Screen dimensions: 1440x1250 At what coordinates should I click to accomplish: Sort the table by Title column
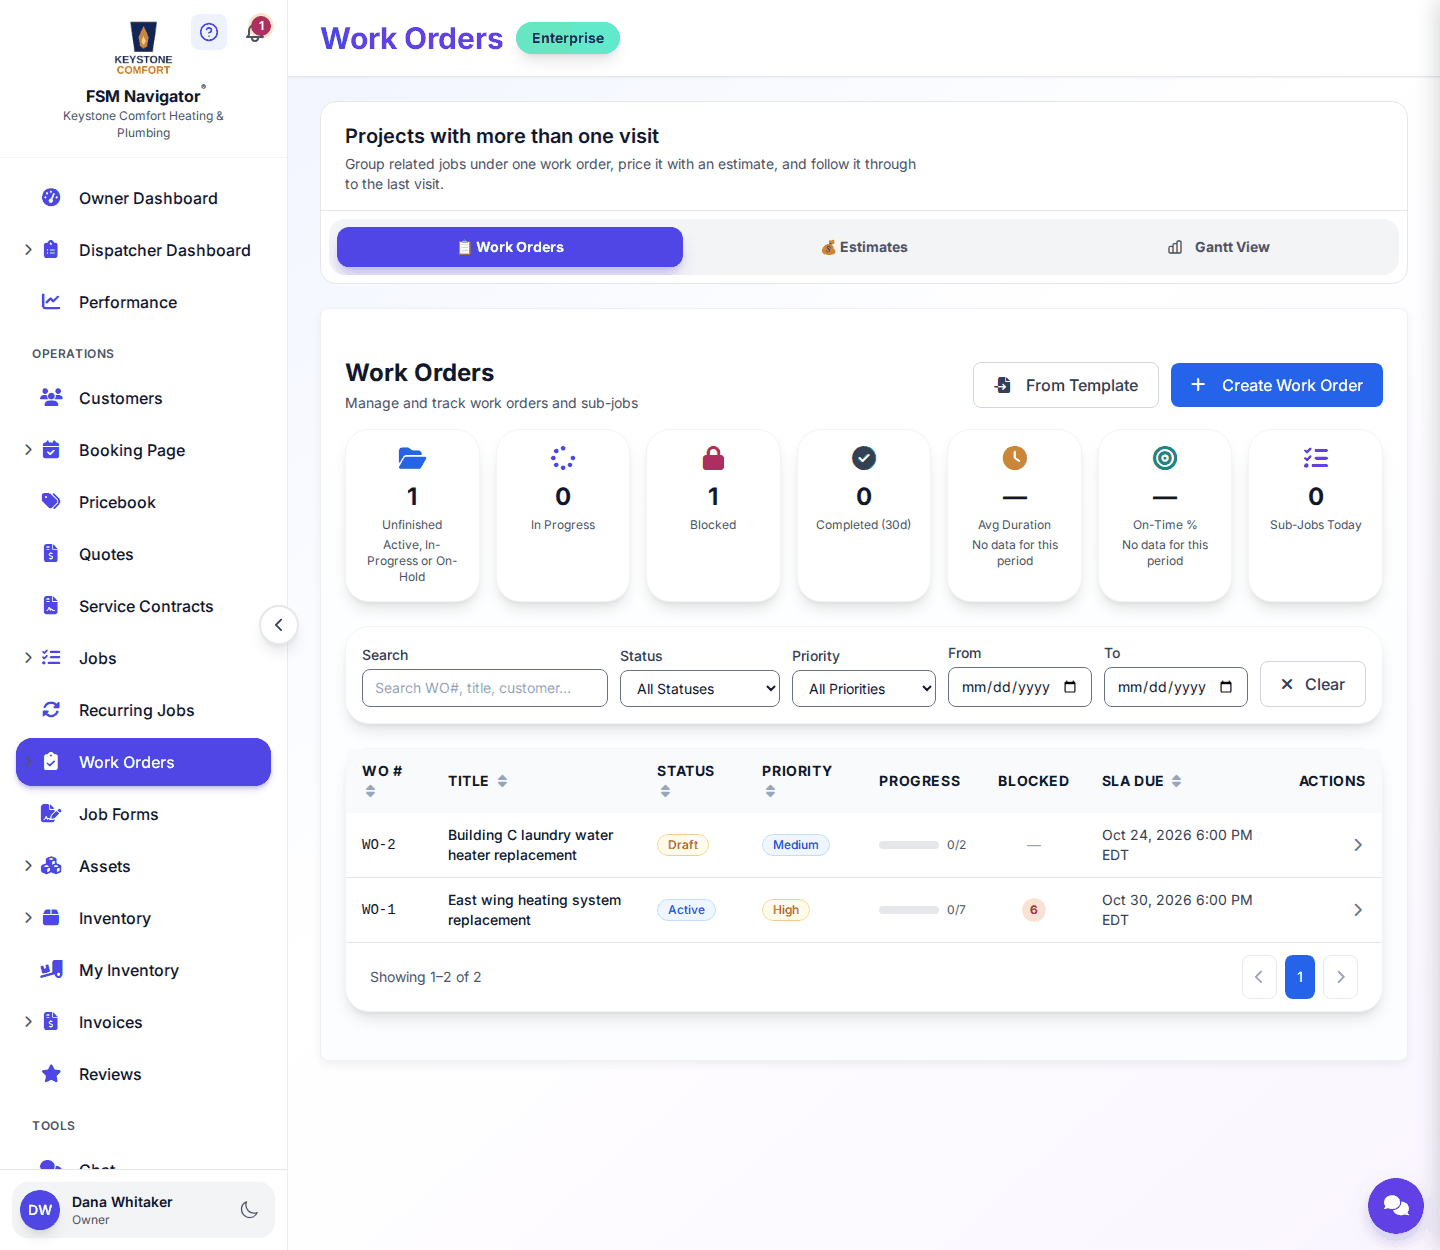click(478, 781)
